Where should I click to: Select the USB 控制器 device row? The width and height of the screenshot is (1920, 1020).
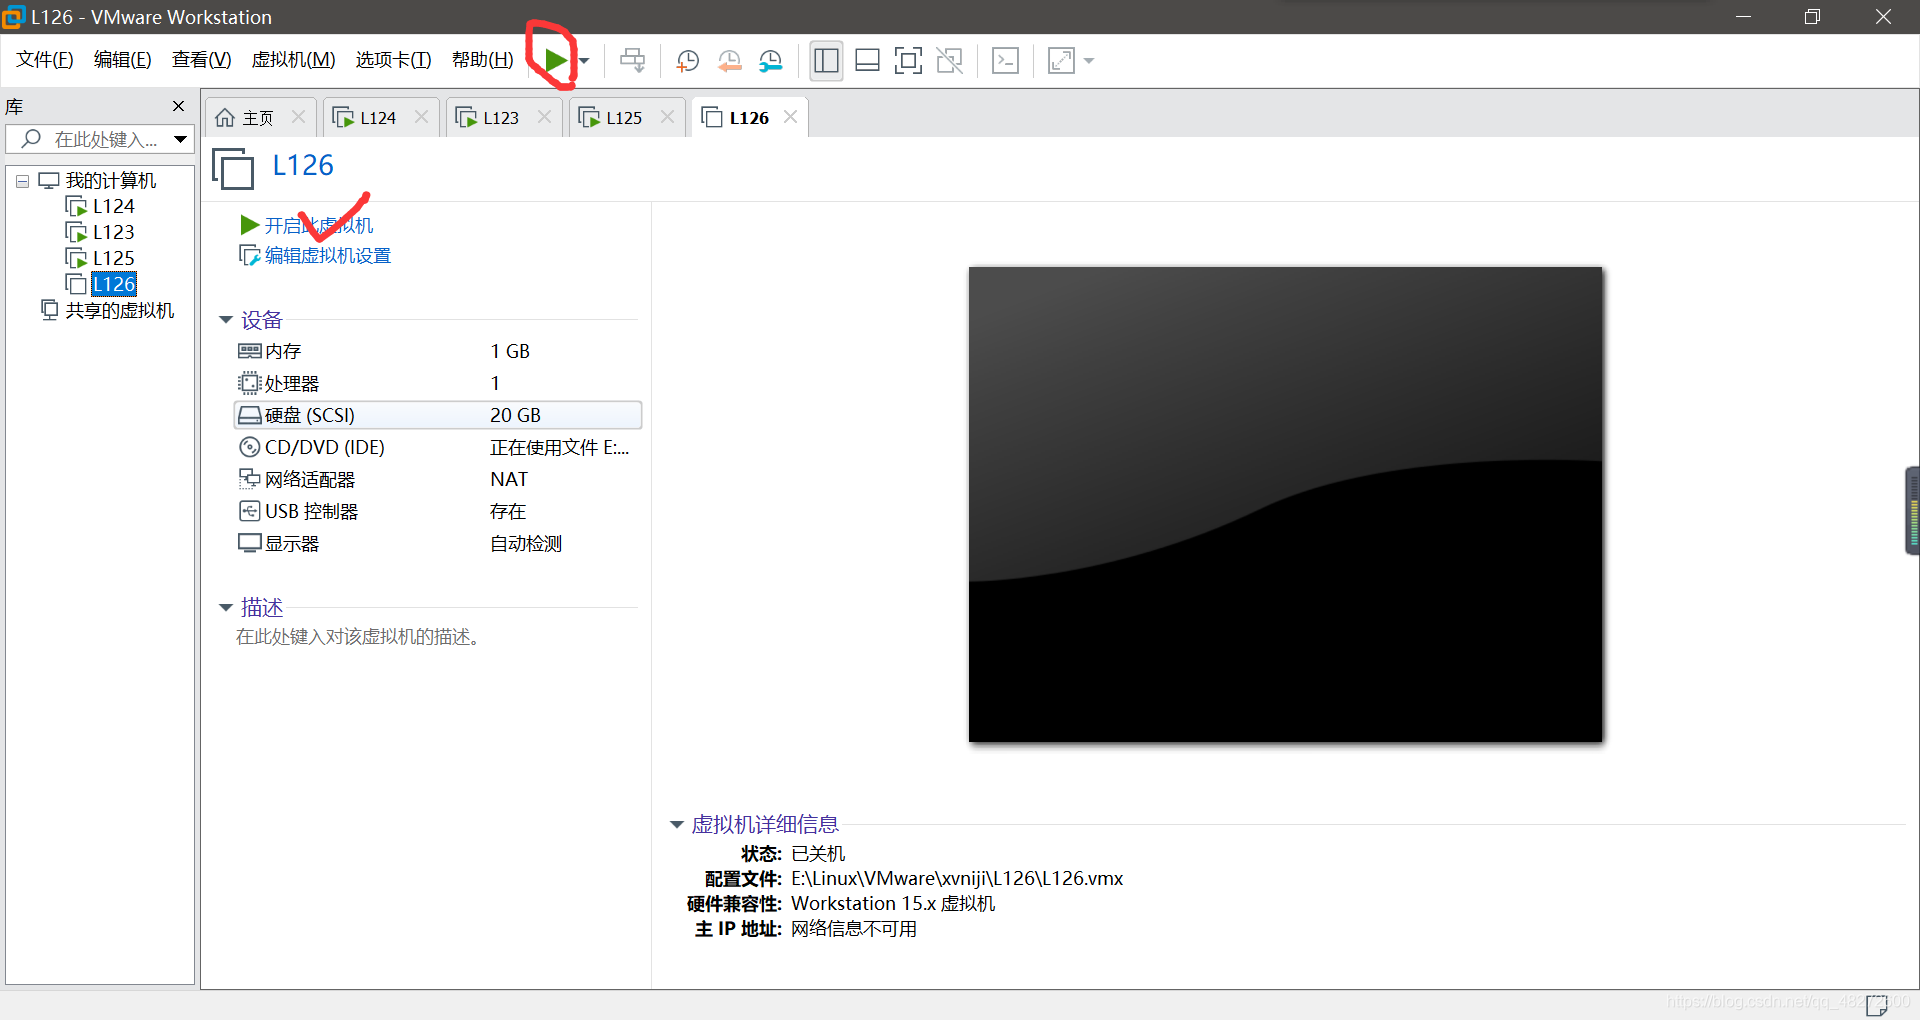click(x=438, y=511)
